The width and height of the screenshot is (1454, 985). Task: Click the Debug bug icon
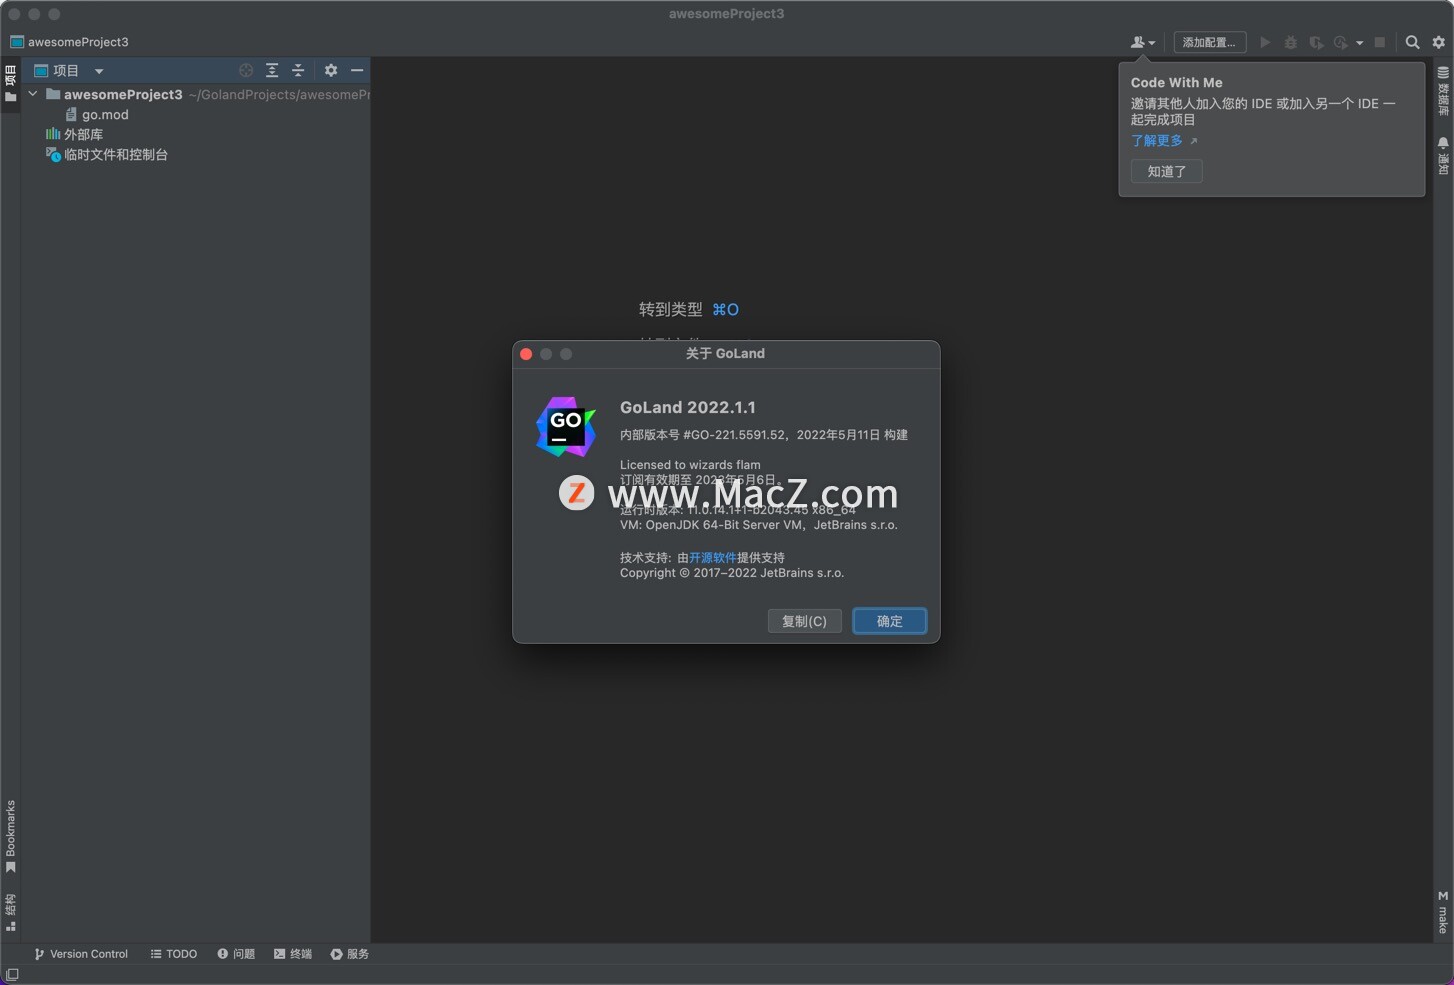[1291, 42]
